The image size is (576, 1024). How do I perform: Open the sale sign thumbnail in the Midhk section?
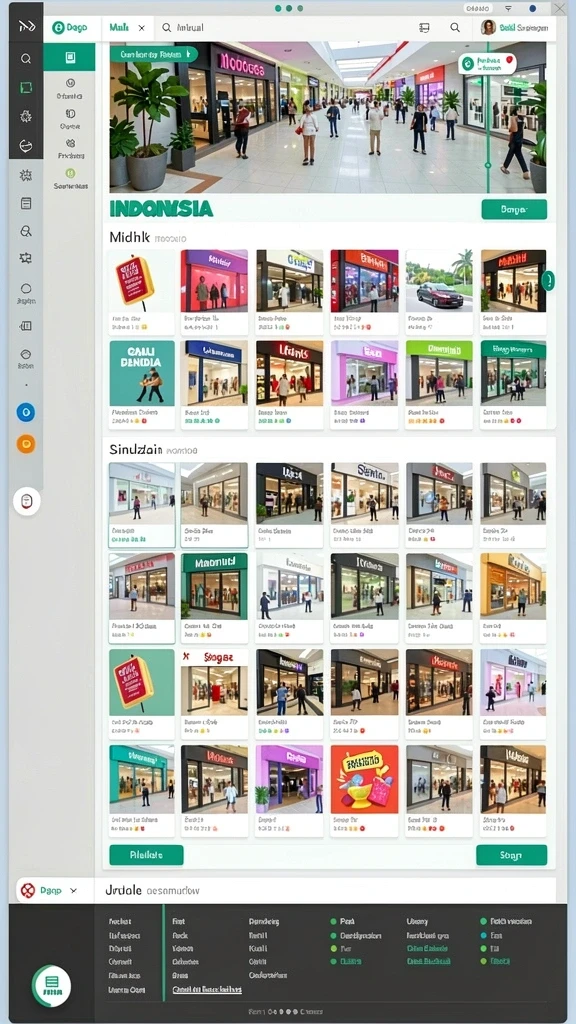click(142, 280)
